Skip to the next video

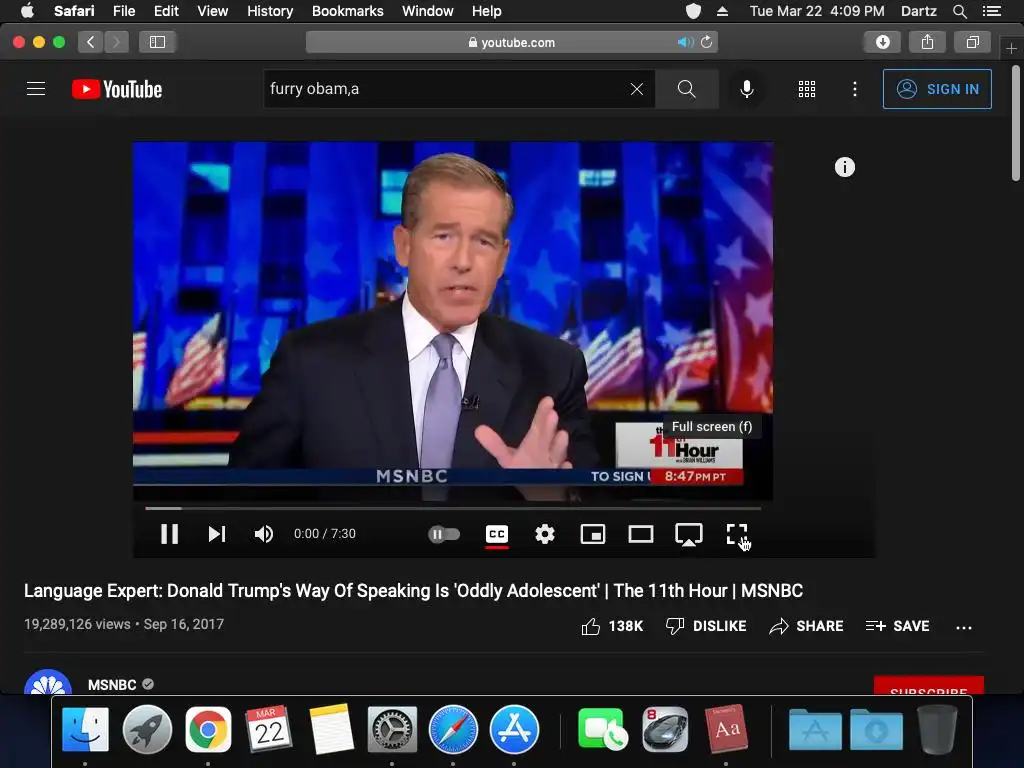[x=217, y=534]
